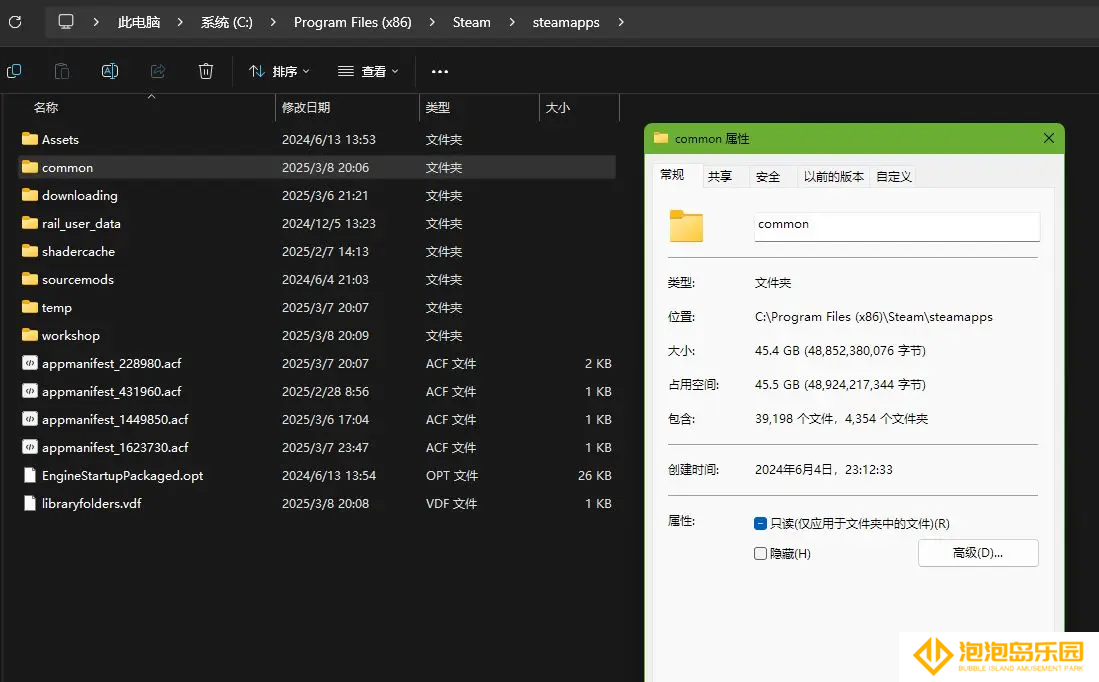Click the 占用空间 value 45.5 GB
The width and height of the screenshot is (1099, 682).
(840, 385)
